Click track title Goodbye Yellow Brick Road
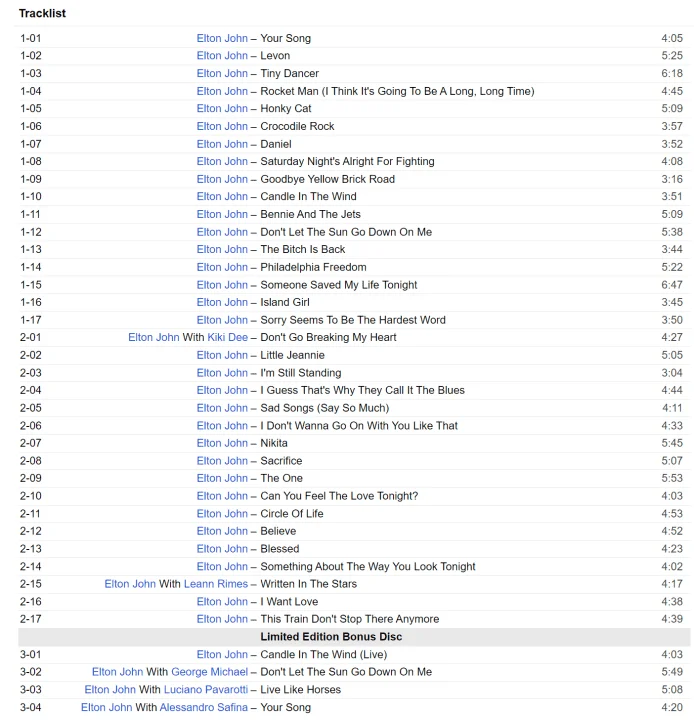The width and height of the screenshot is (694, 720). (327, 179)
